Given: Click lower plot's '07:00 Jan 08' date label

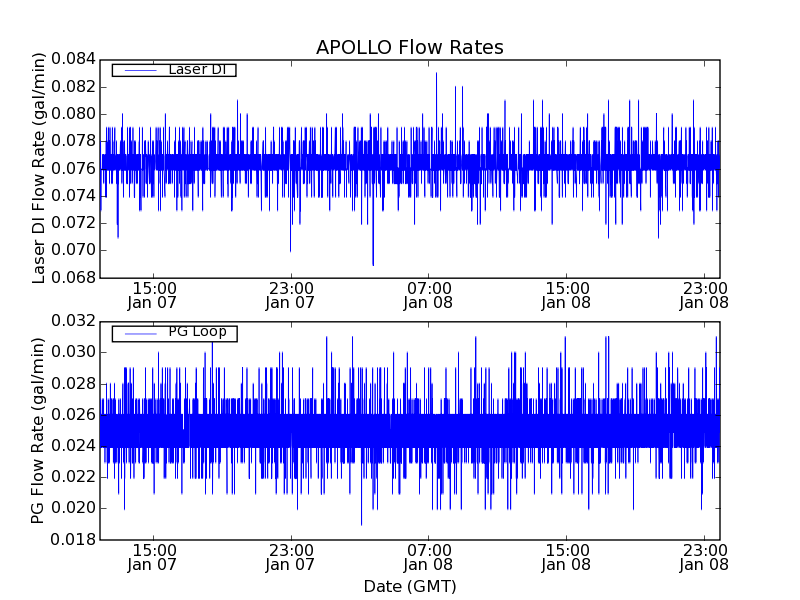Looking at the screenshot, I should 428,558.
